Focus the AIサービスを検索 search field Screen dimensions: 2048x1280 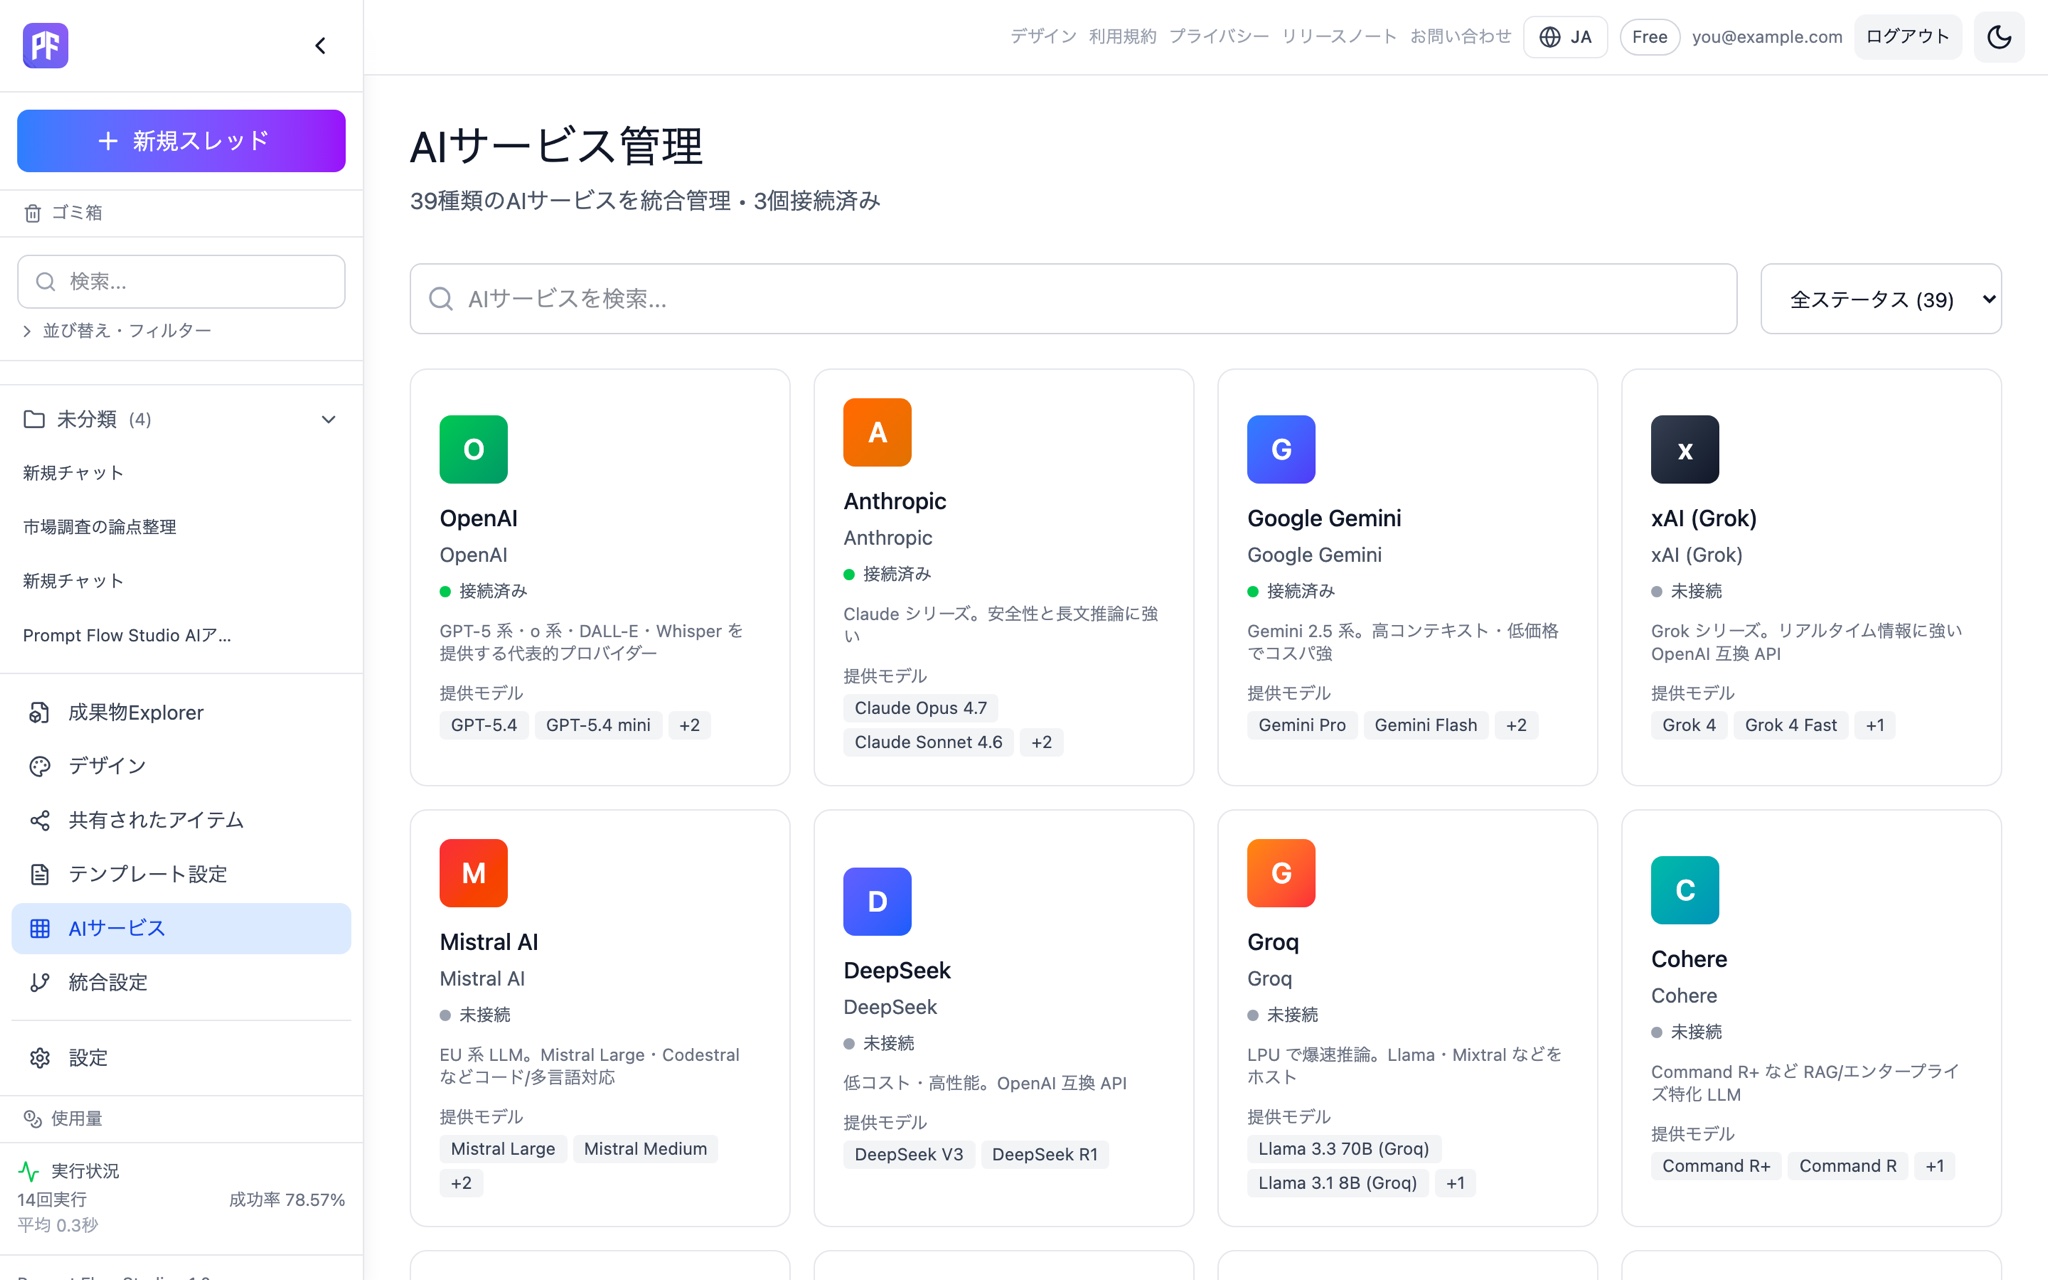coord(1073,299)
